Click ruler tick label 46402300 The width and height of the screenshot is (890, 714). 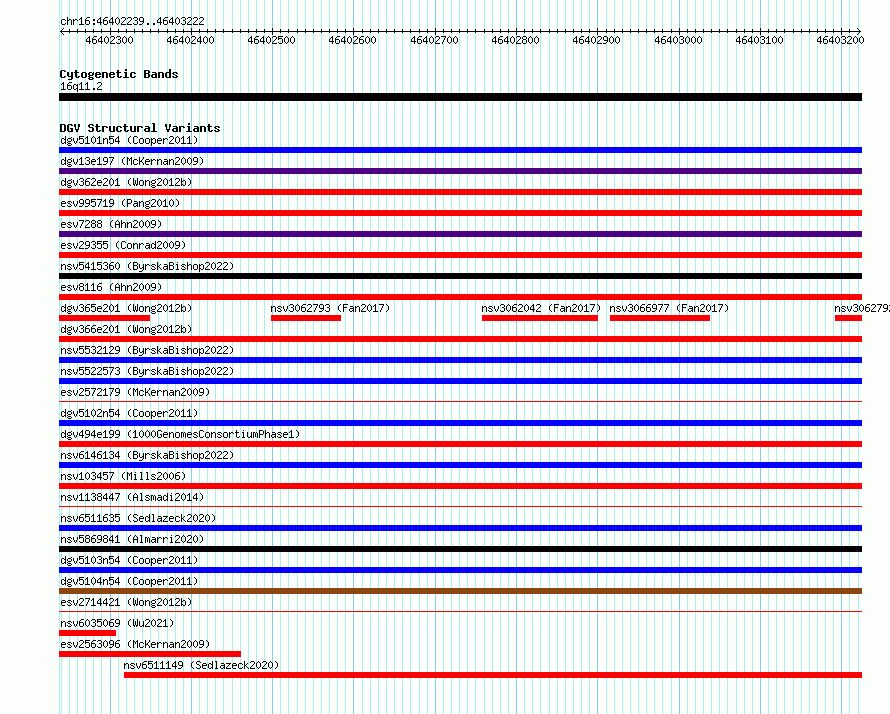pyautogui.click(x=109, y=40)
